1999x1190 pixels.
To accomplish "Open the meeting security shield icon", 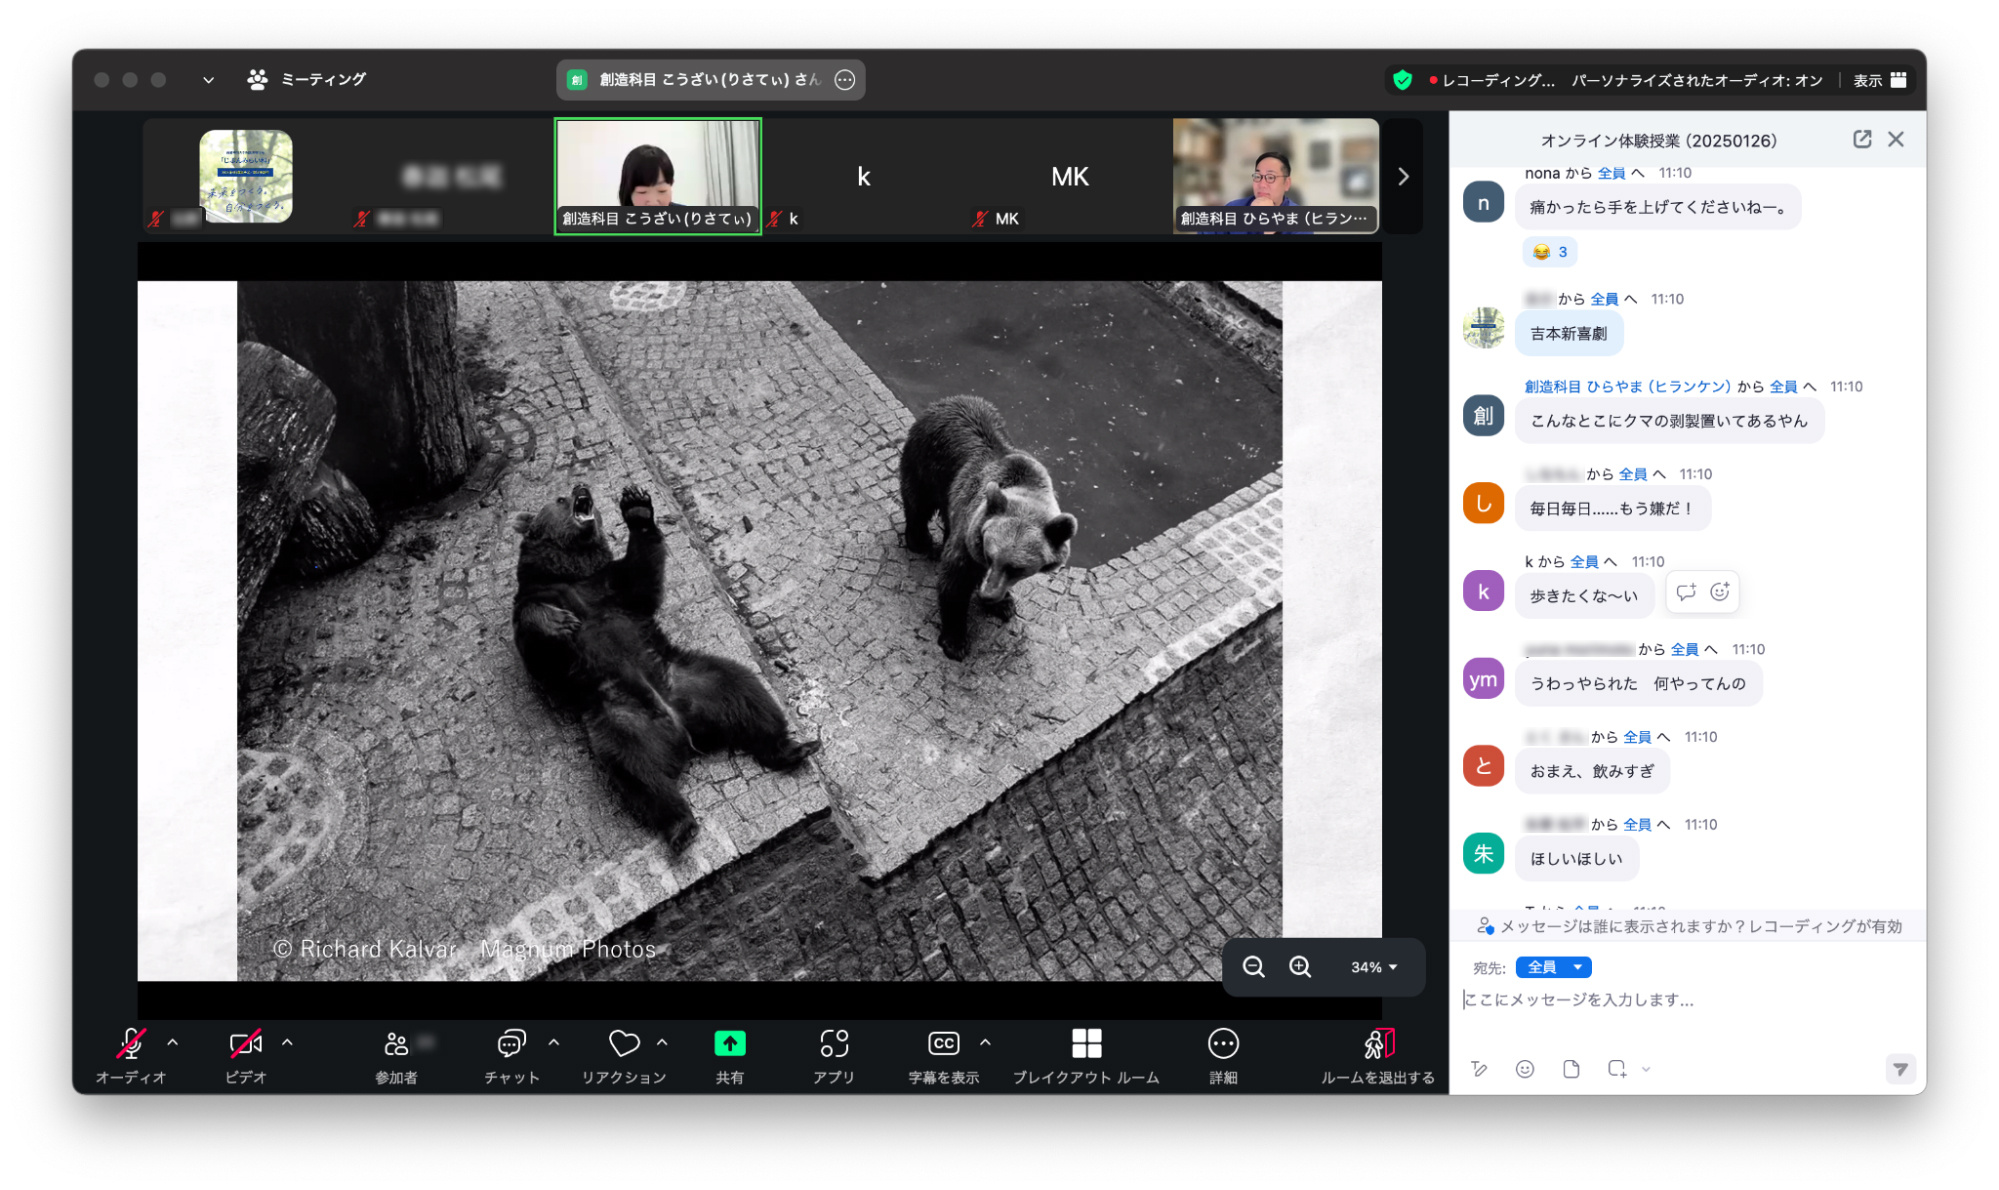I will (1403, 80).
